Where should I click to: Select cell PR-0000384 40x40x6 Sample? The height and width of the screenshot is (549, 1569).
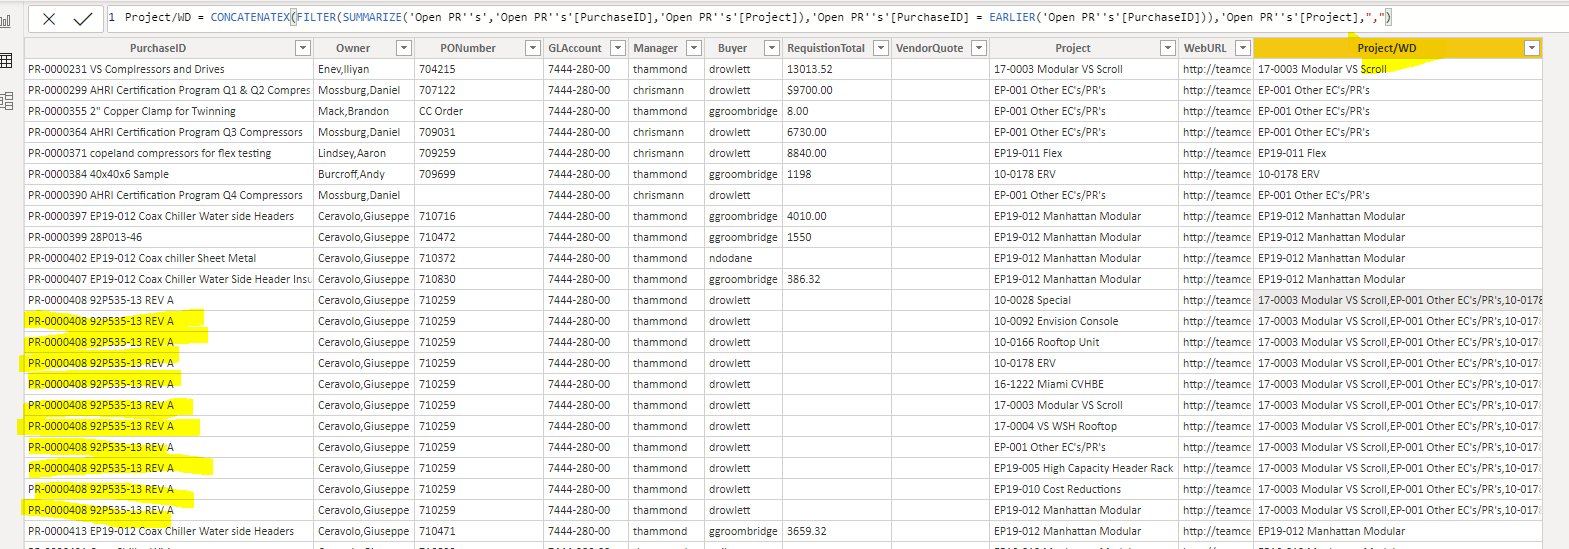pyautogui.click(x=168, y=174)
